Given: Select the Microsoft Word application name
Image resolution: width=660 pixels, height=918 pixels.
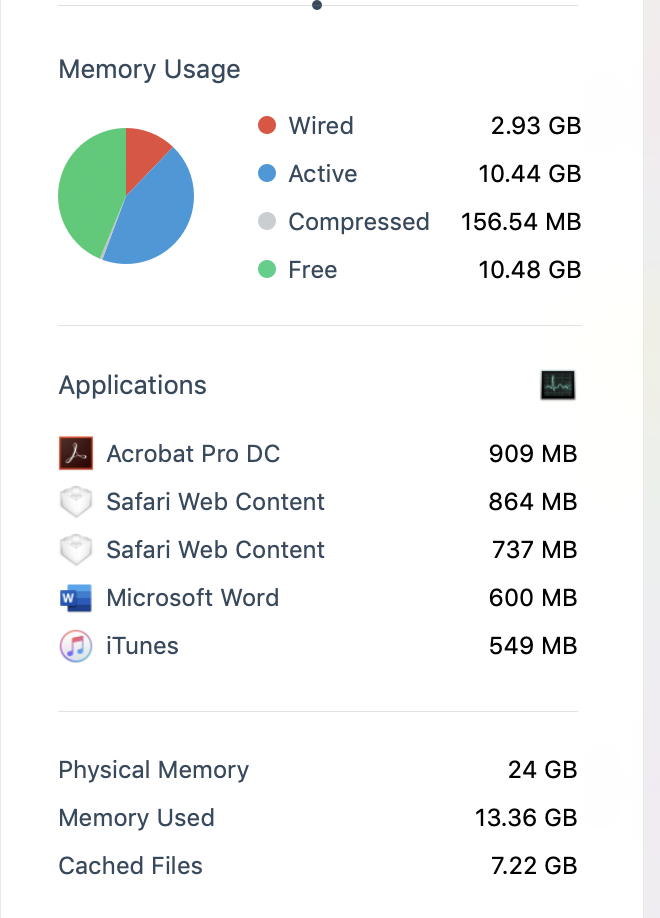Looking at the screenshot, I should [193, 598].
